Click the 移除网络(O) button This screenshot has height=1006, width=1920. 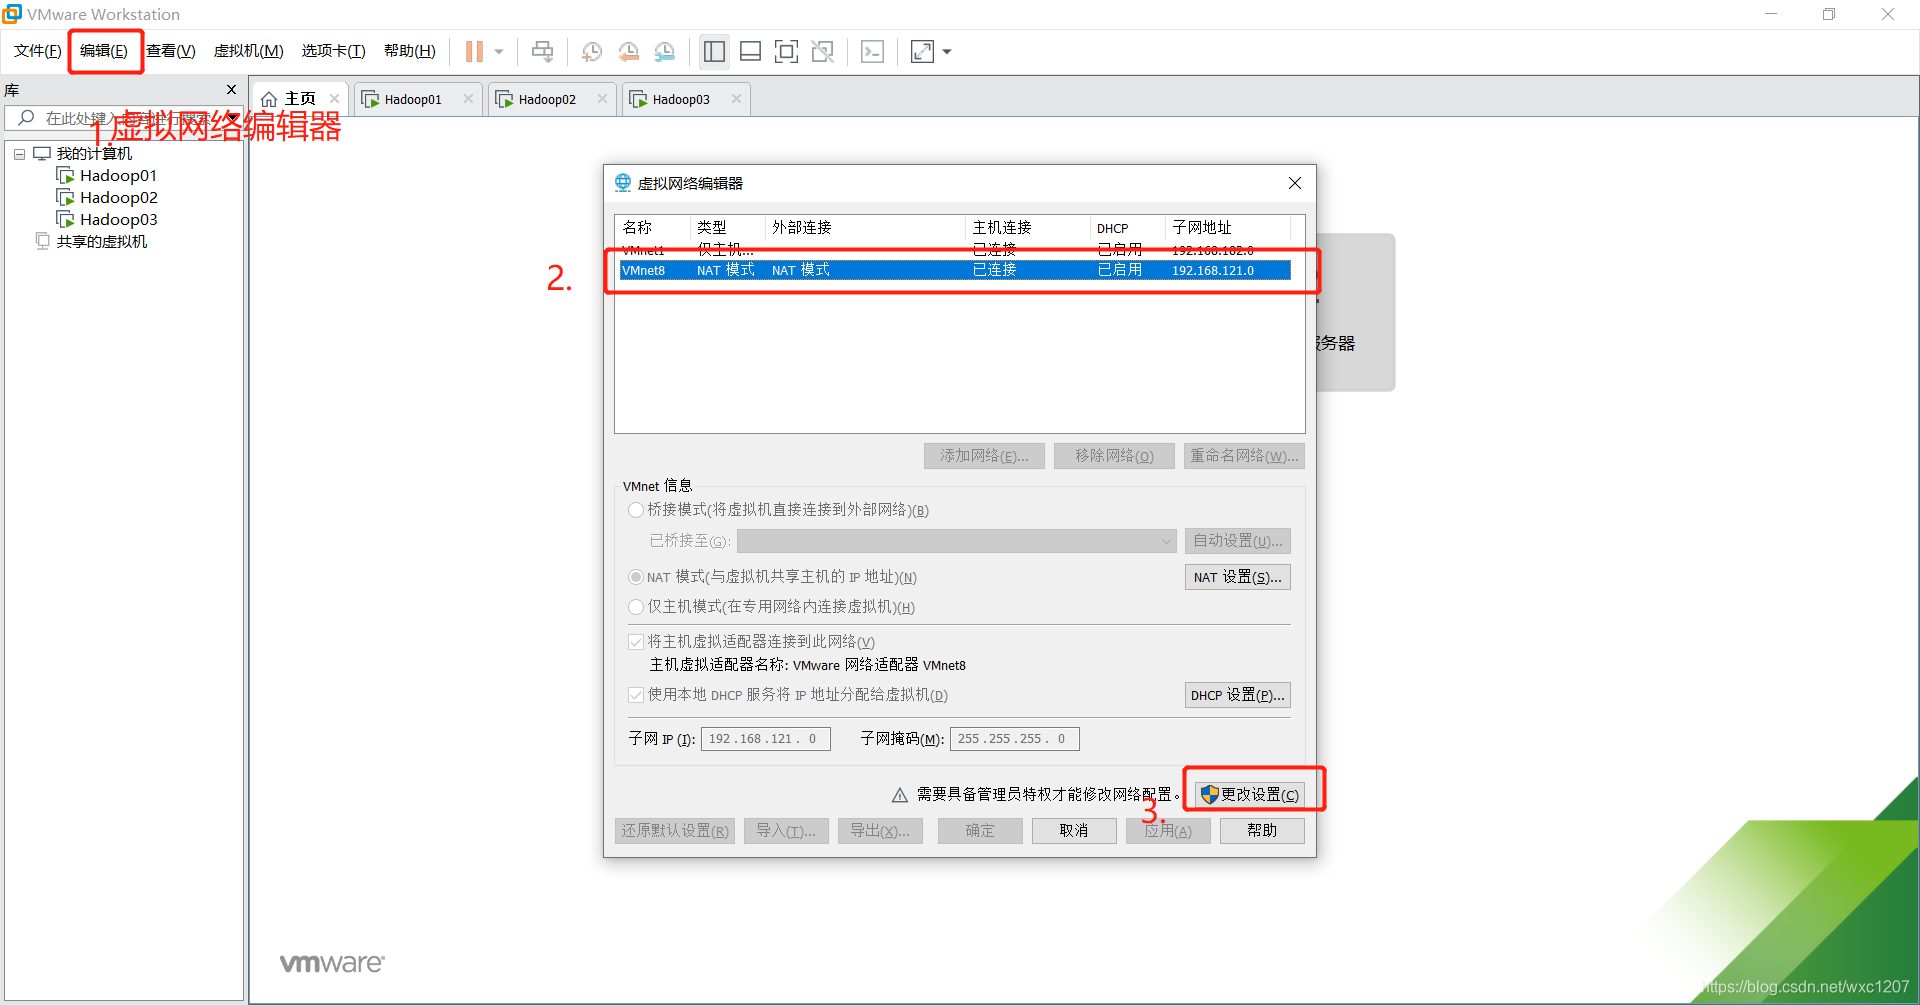(x=1114, y=456)
